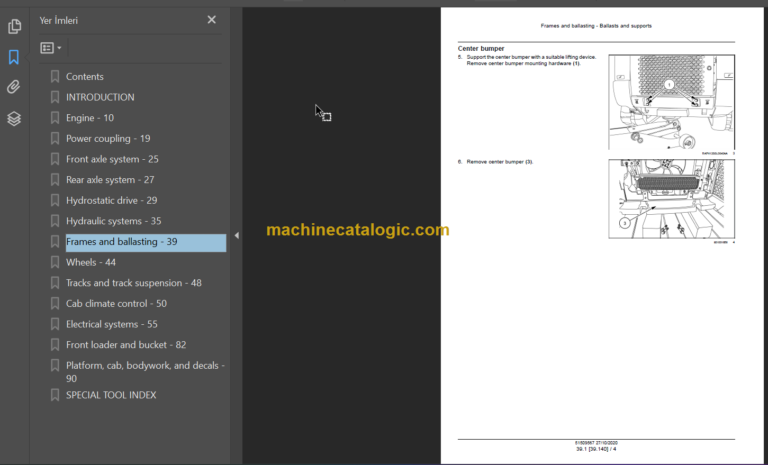Click the bookmark icon beside Electrical systems
Screen dimensions: 768x465
(x=55, y=324)
